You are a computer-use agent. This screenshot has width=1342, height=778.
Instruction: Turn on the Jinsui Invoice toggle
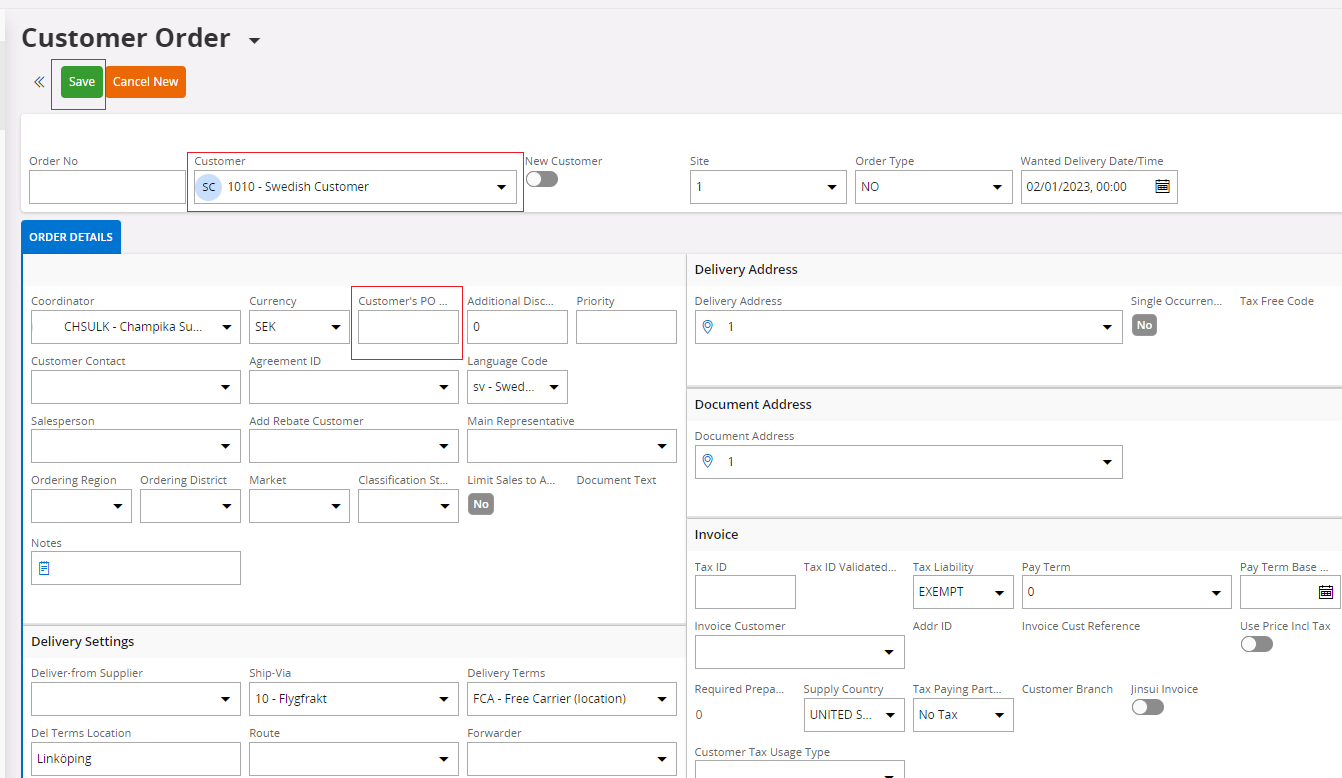(1147, 707)
